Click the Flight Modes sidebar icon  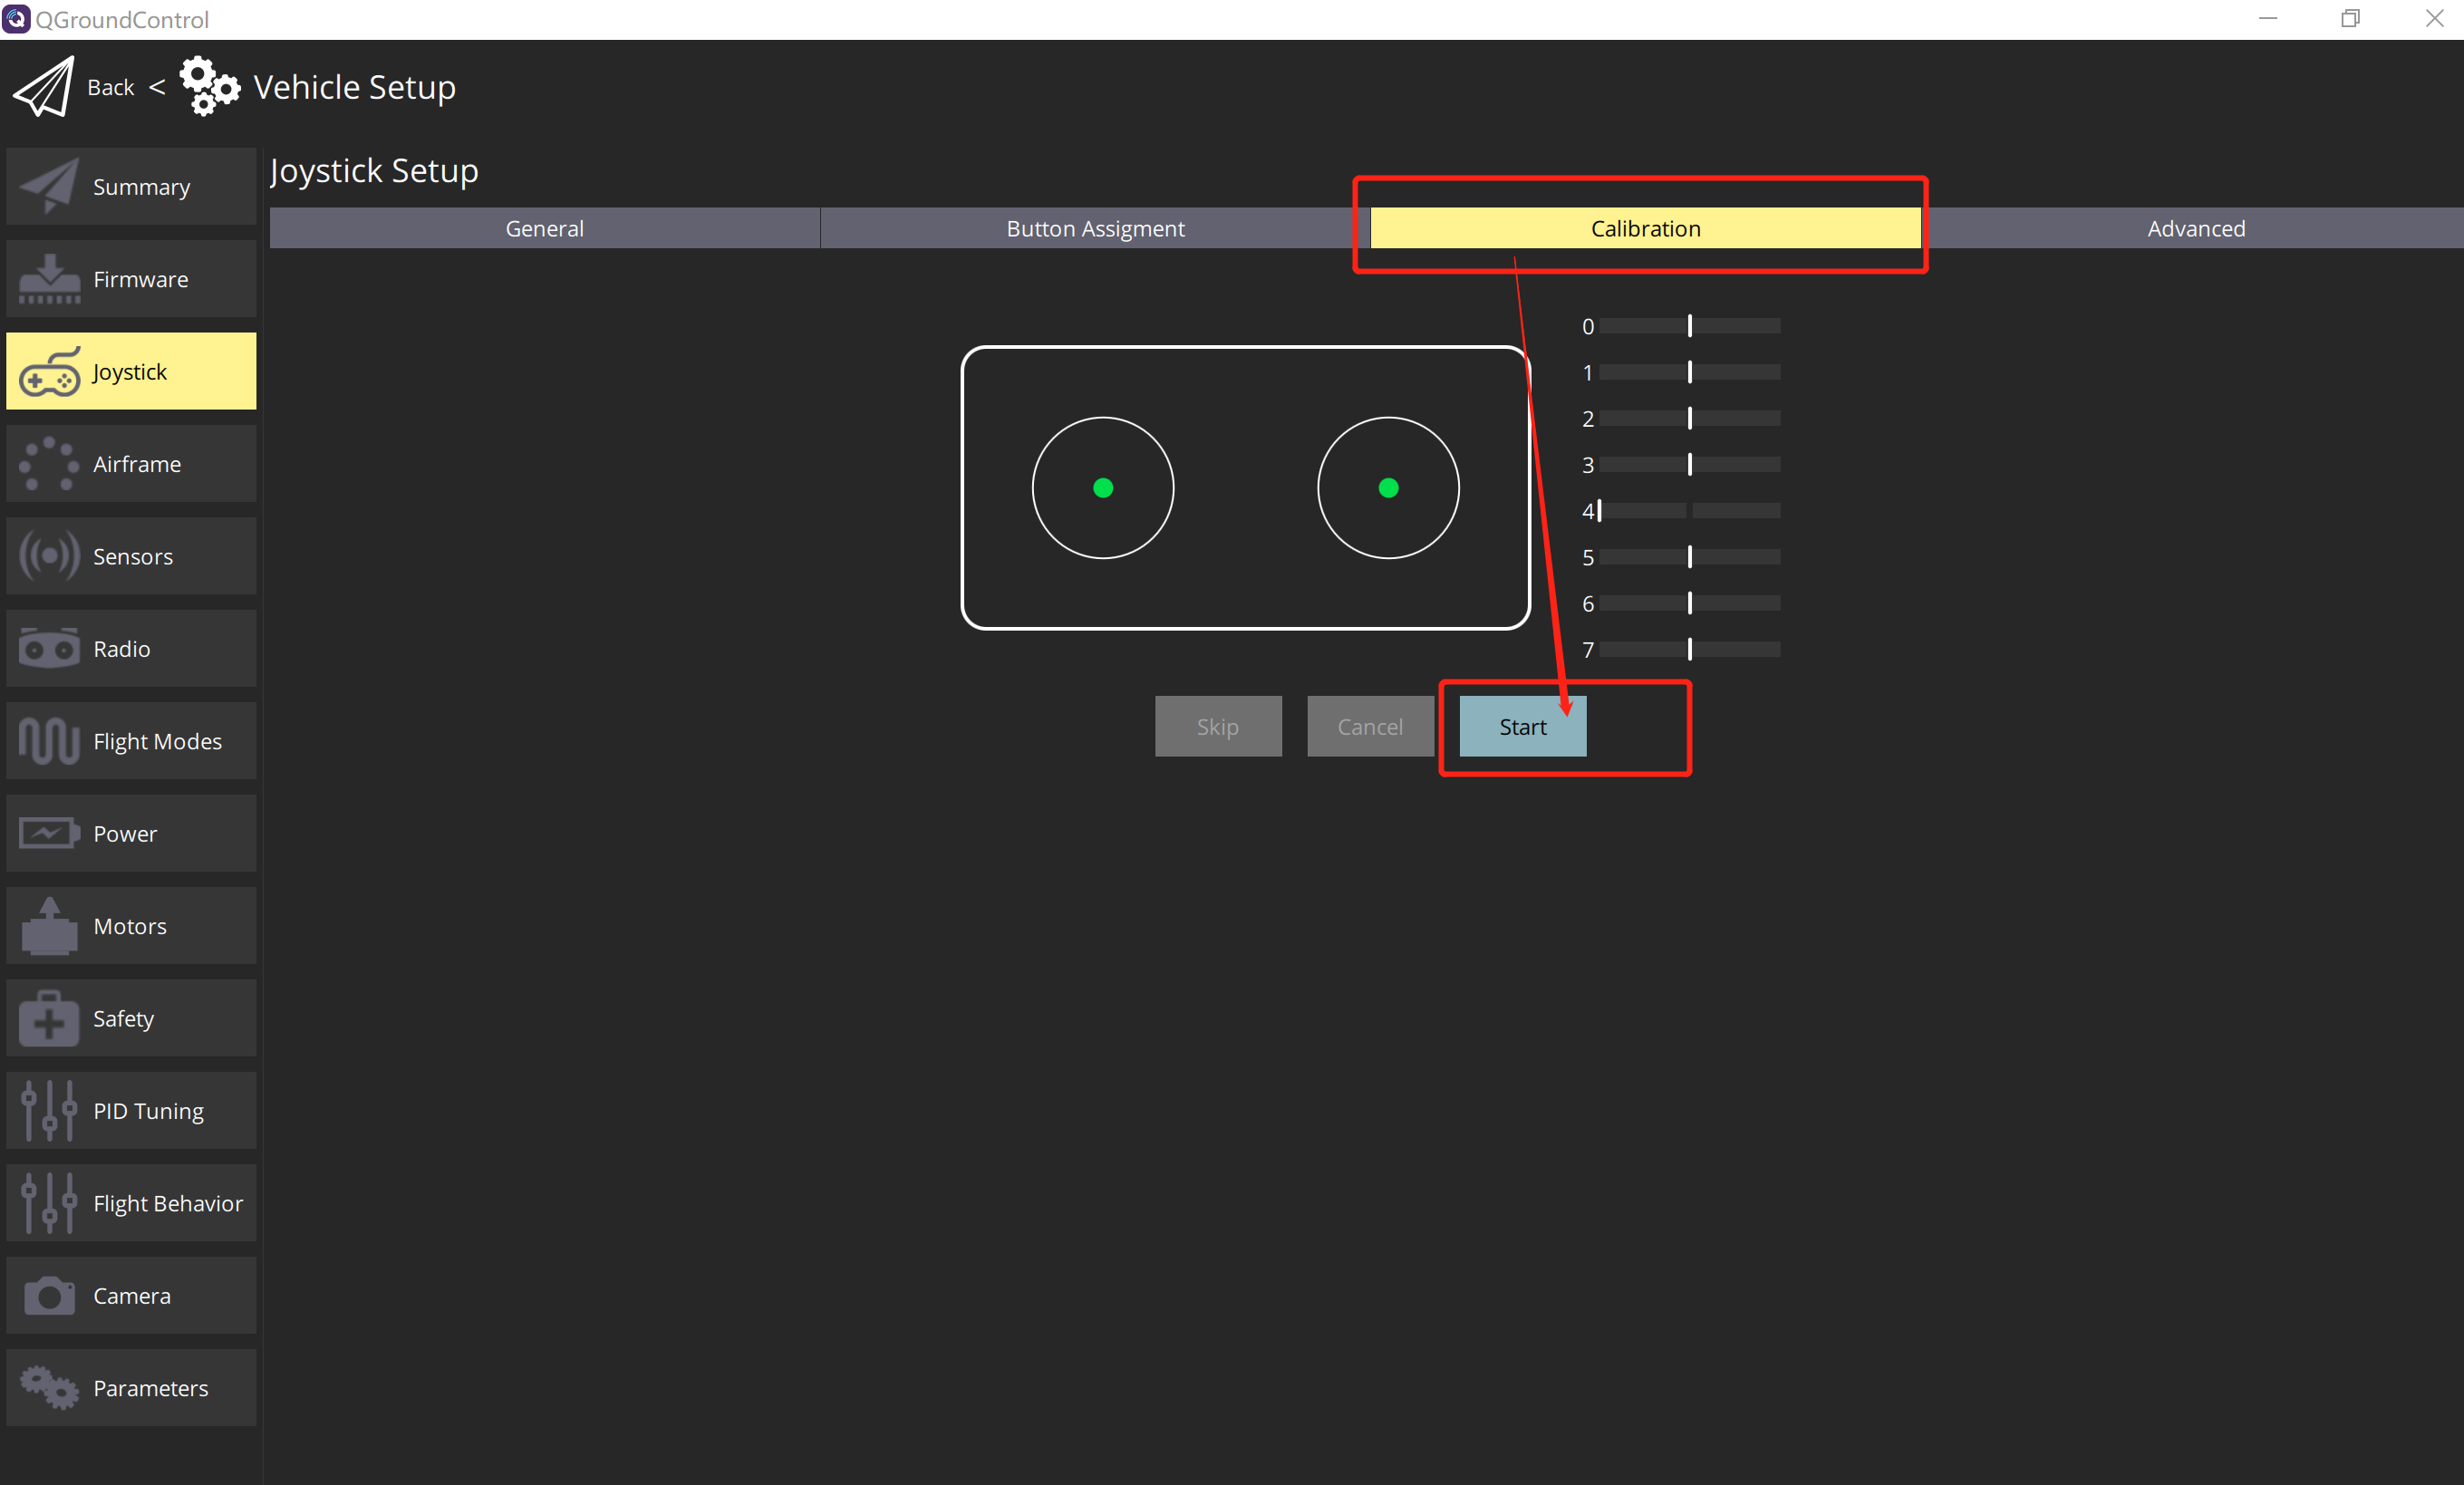pyautogui.click(x=47, y=739)
